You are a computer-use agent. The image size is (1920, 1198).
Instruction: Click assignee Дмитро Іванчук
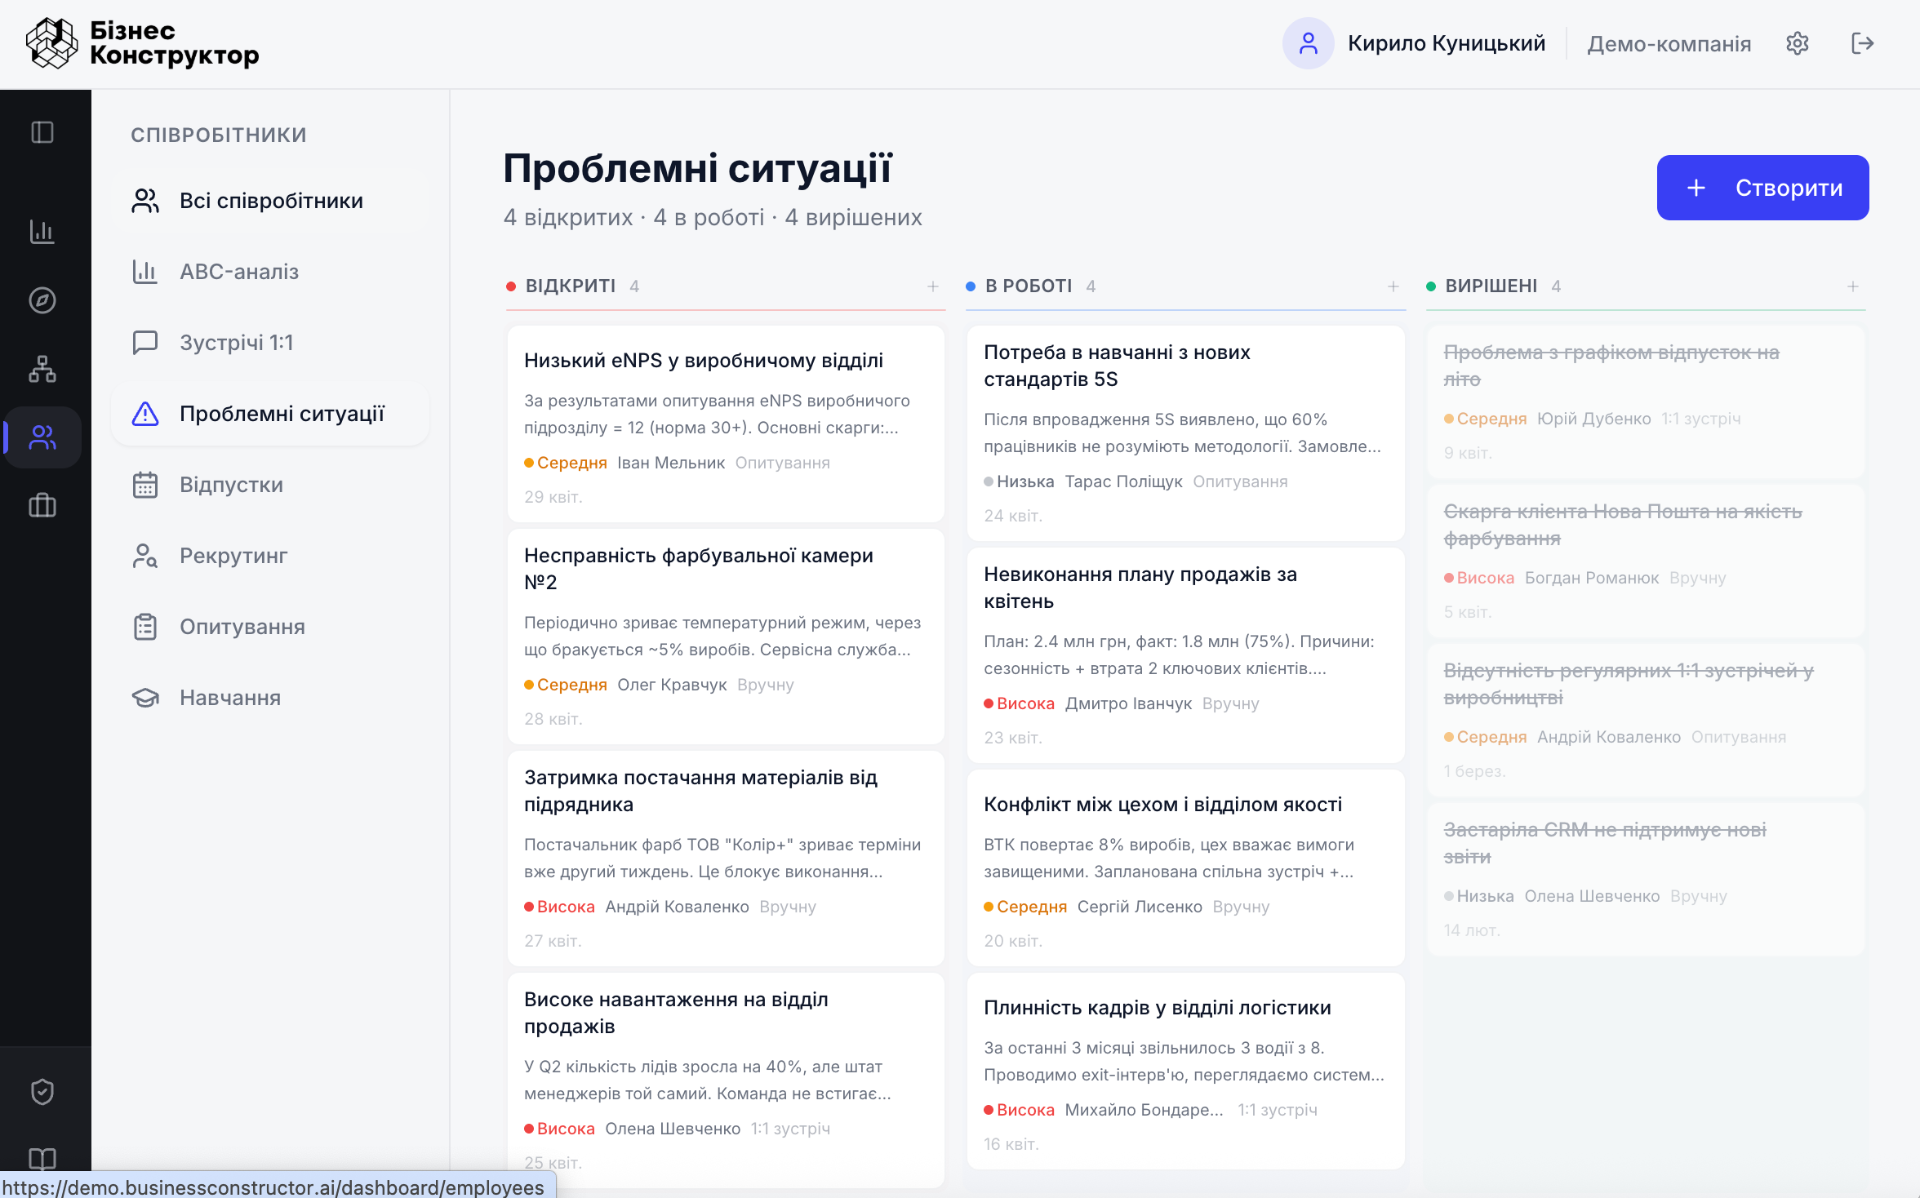tap(1128, 704)
